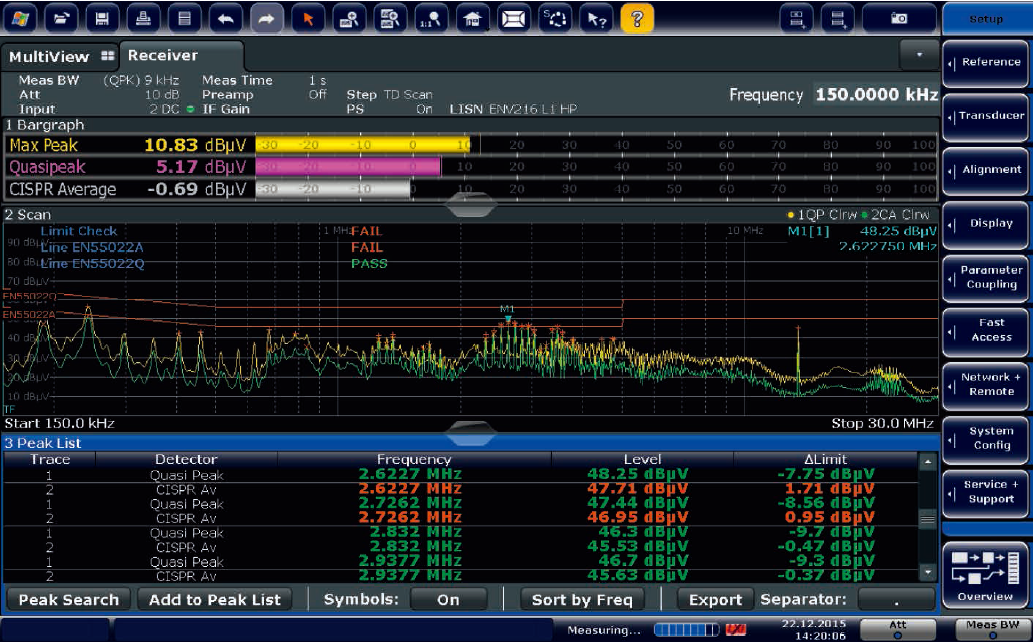Click the Separator period button
The height and width of the screenshot is (642, 1034).
(x=897, y=600)
